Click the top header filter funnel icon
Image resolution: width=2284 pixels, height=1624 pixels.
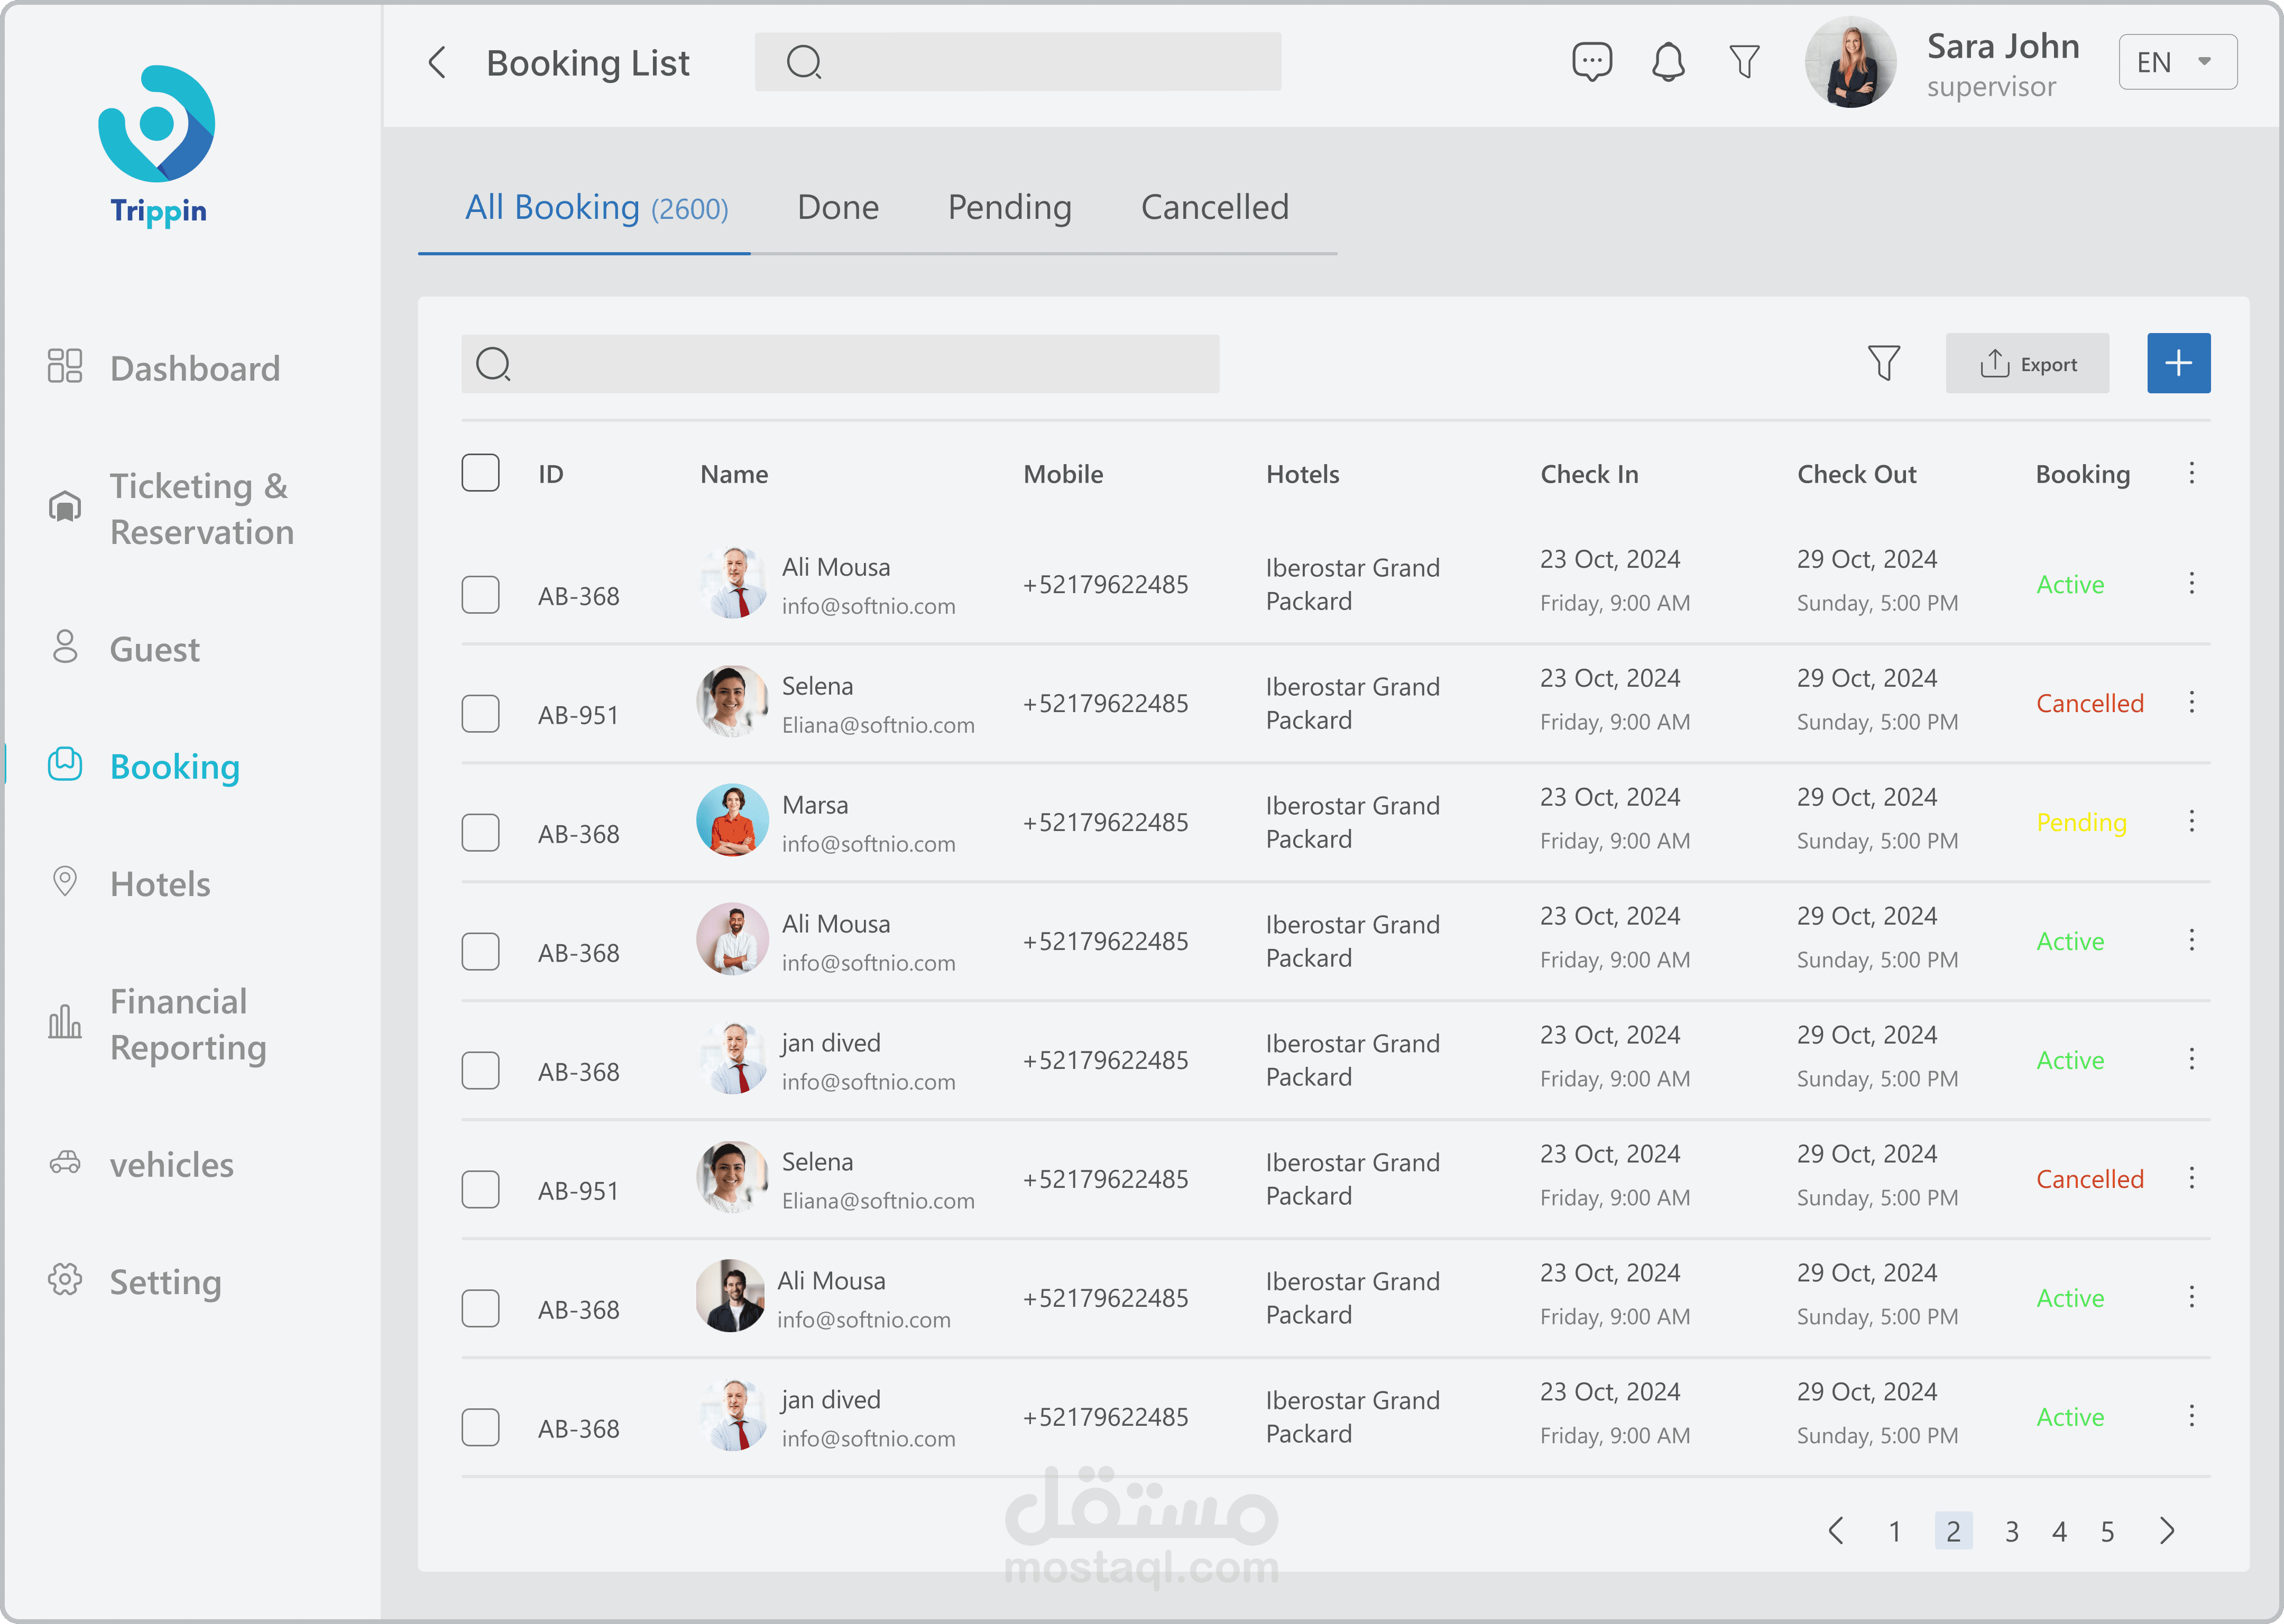click(1744, 62)
